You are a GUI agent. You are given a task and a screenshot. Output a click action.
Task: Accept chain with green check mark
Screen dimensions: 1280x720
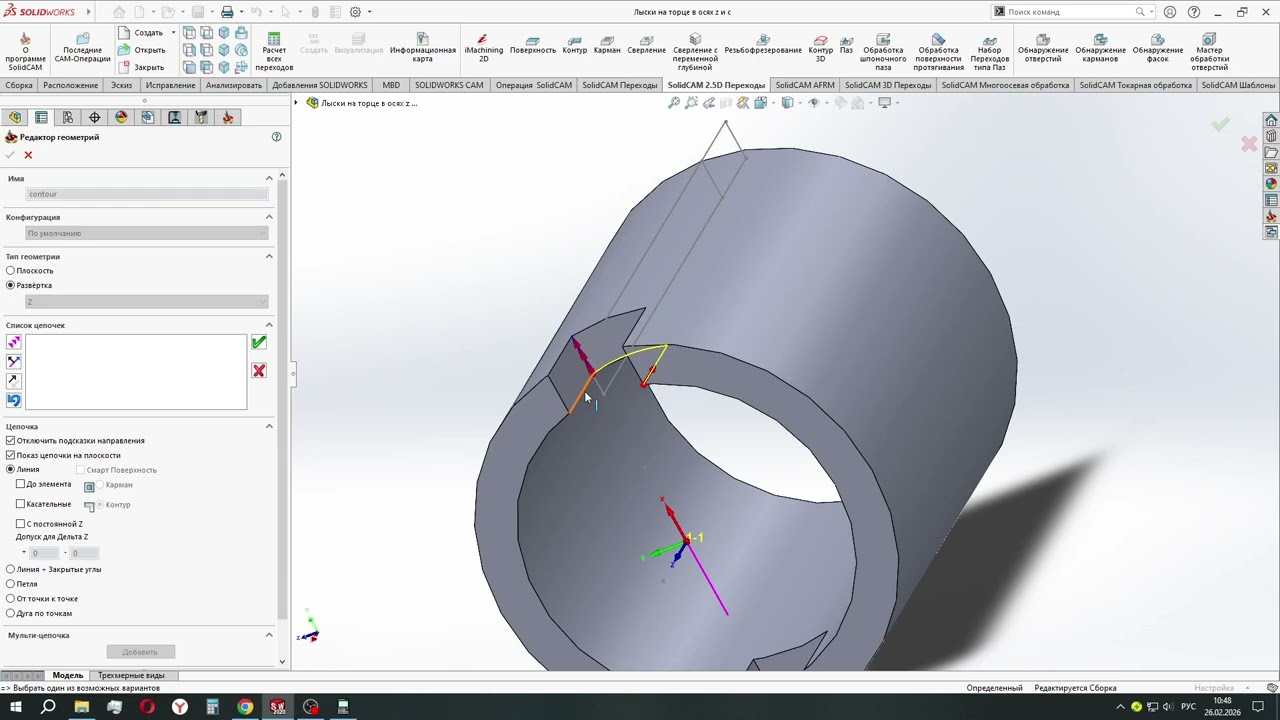(259, 342)
